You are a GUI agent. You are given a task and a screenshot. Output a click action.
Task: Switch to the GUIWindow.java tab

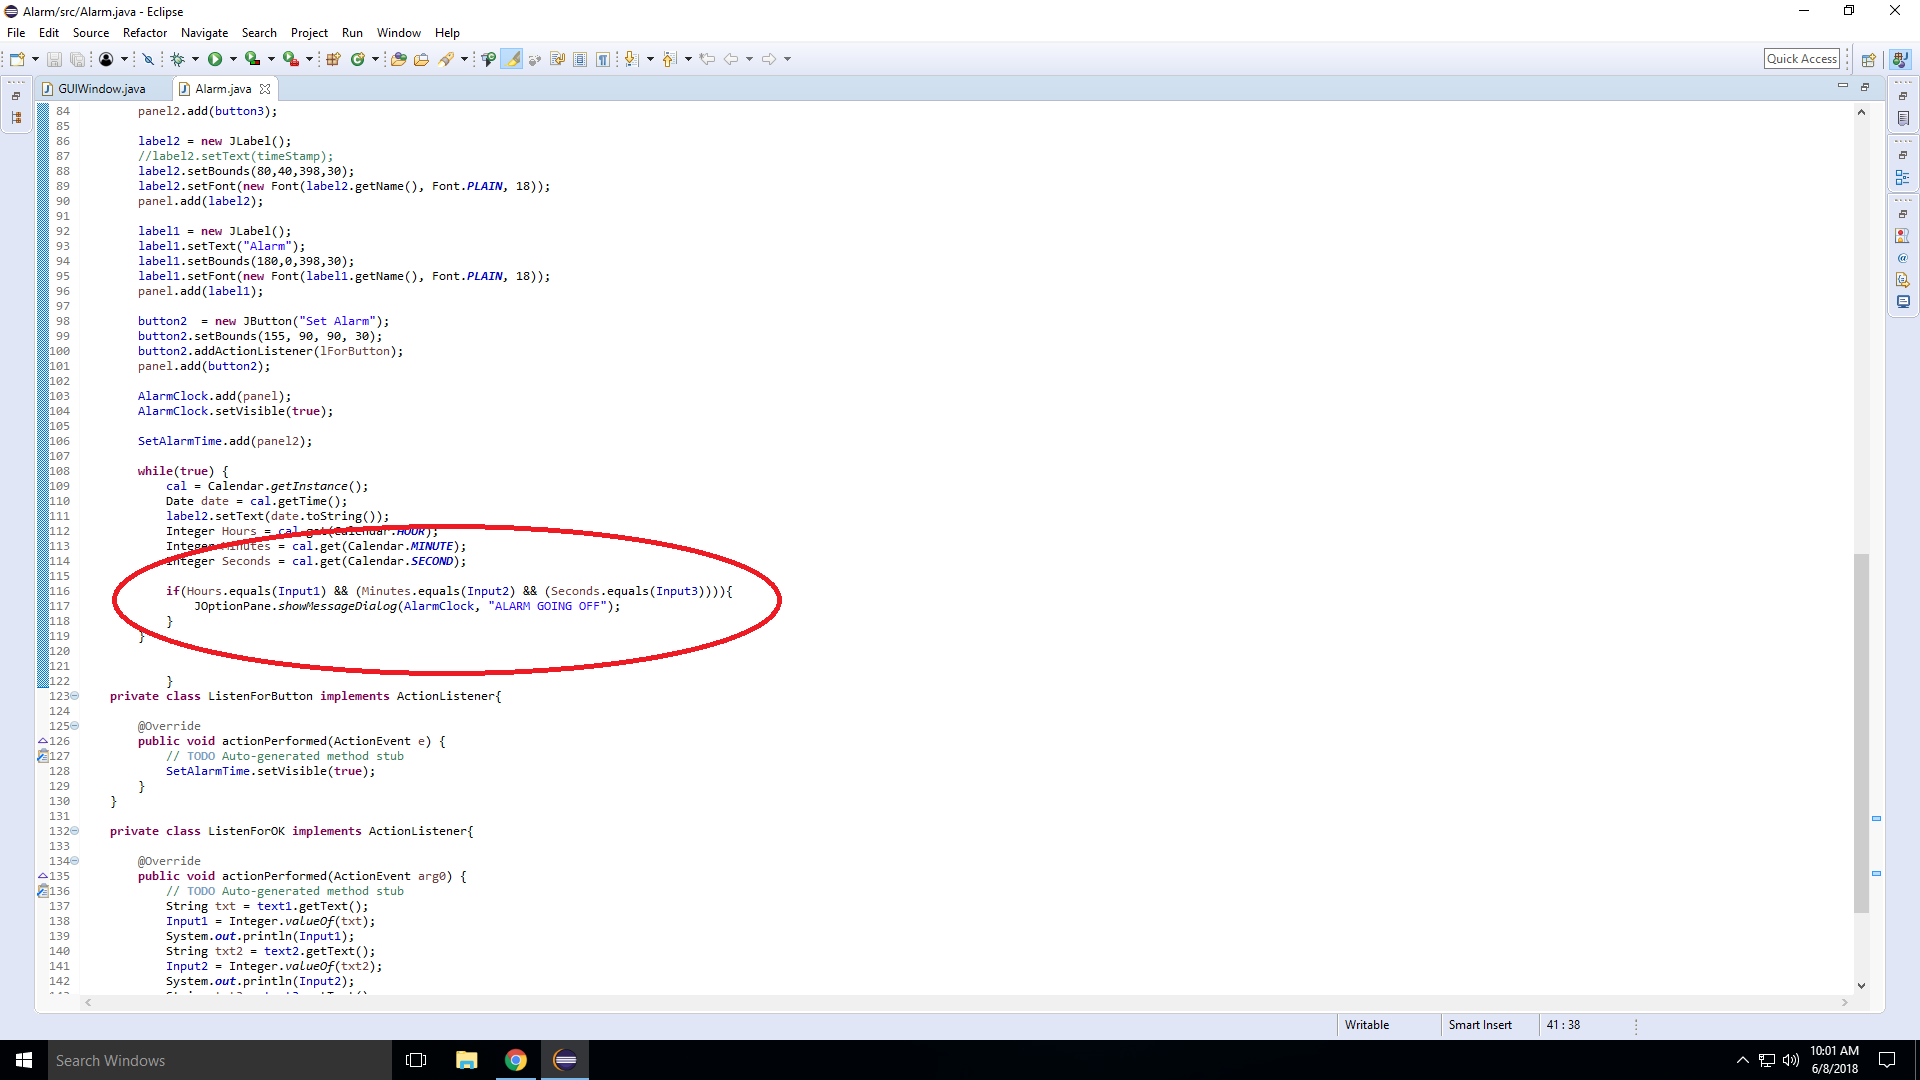(x=100, y=89)
